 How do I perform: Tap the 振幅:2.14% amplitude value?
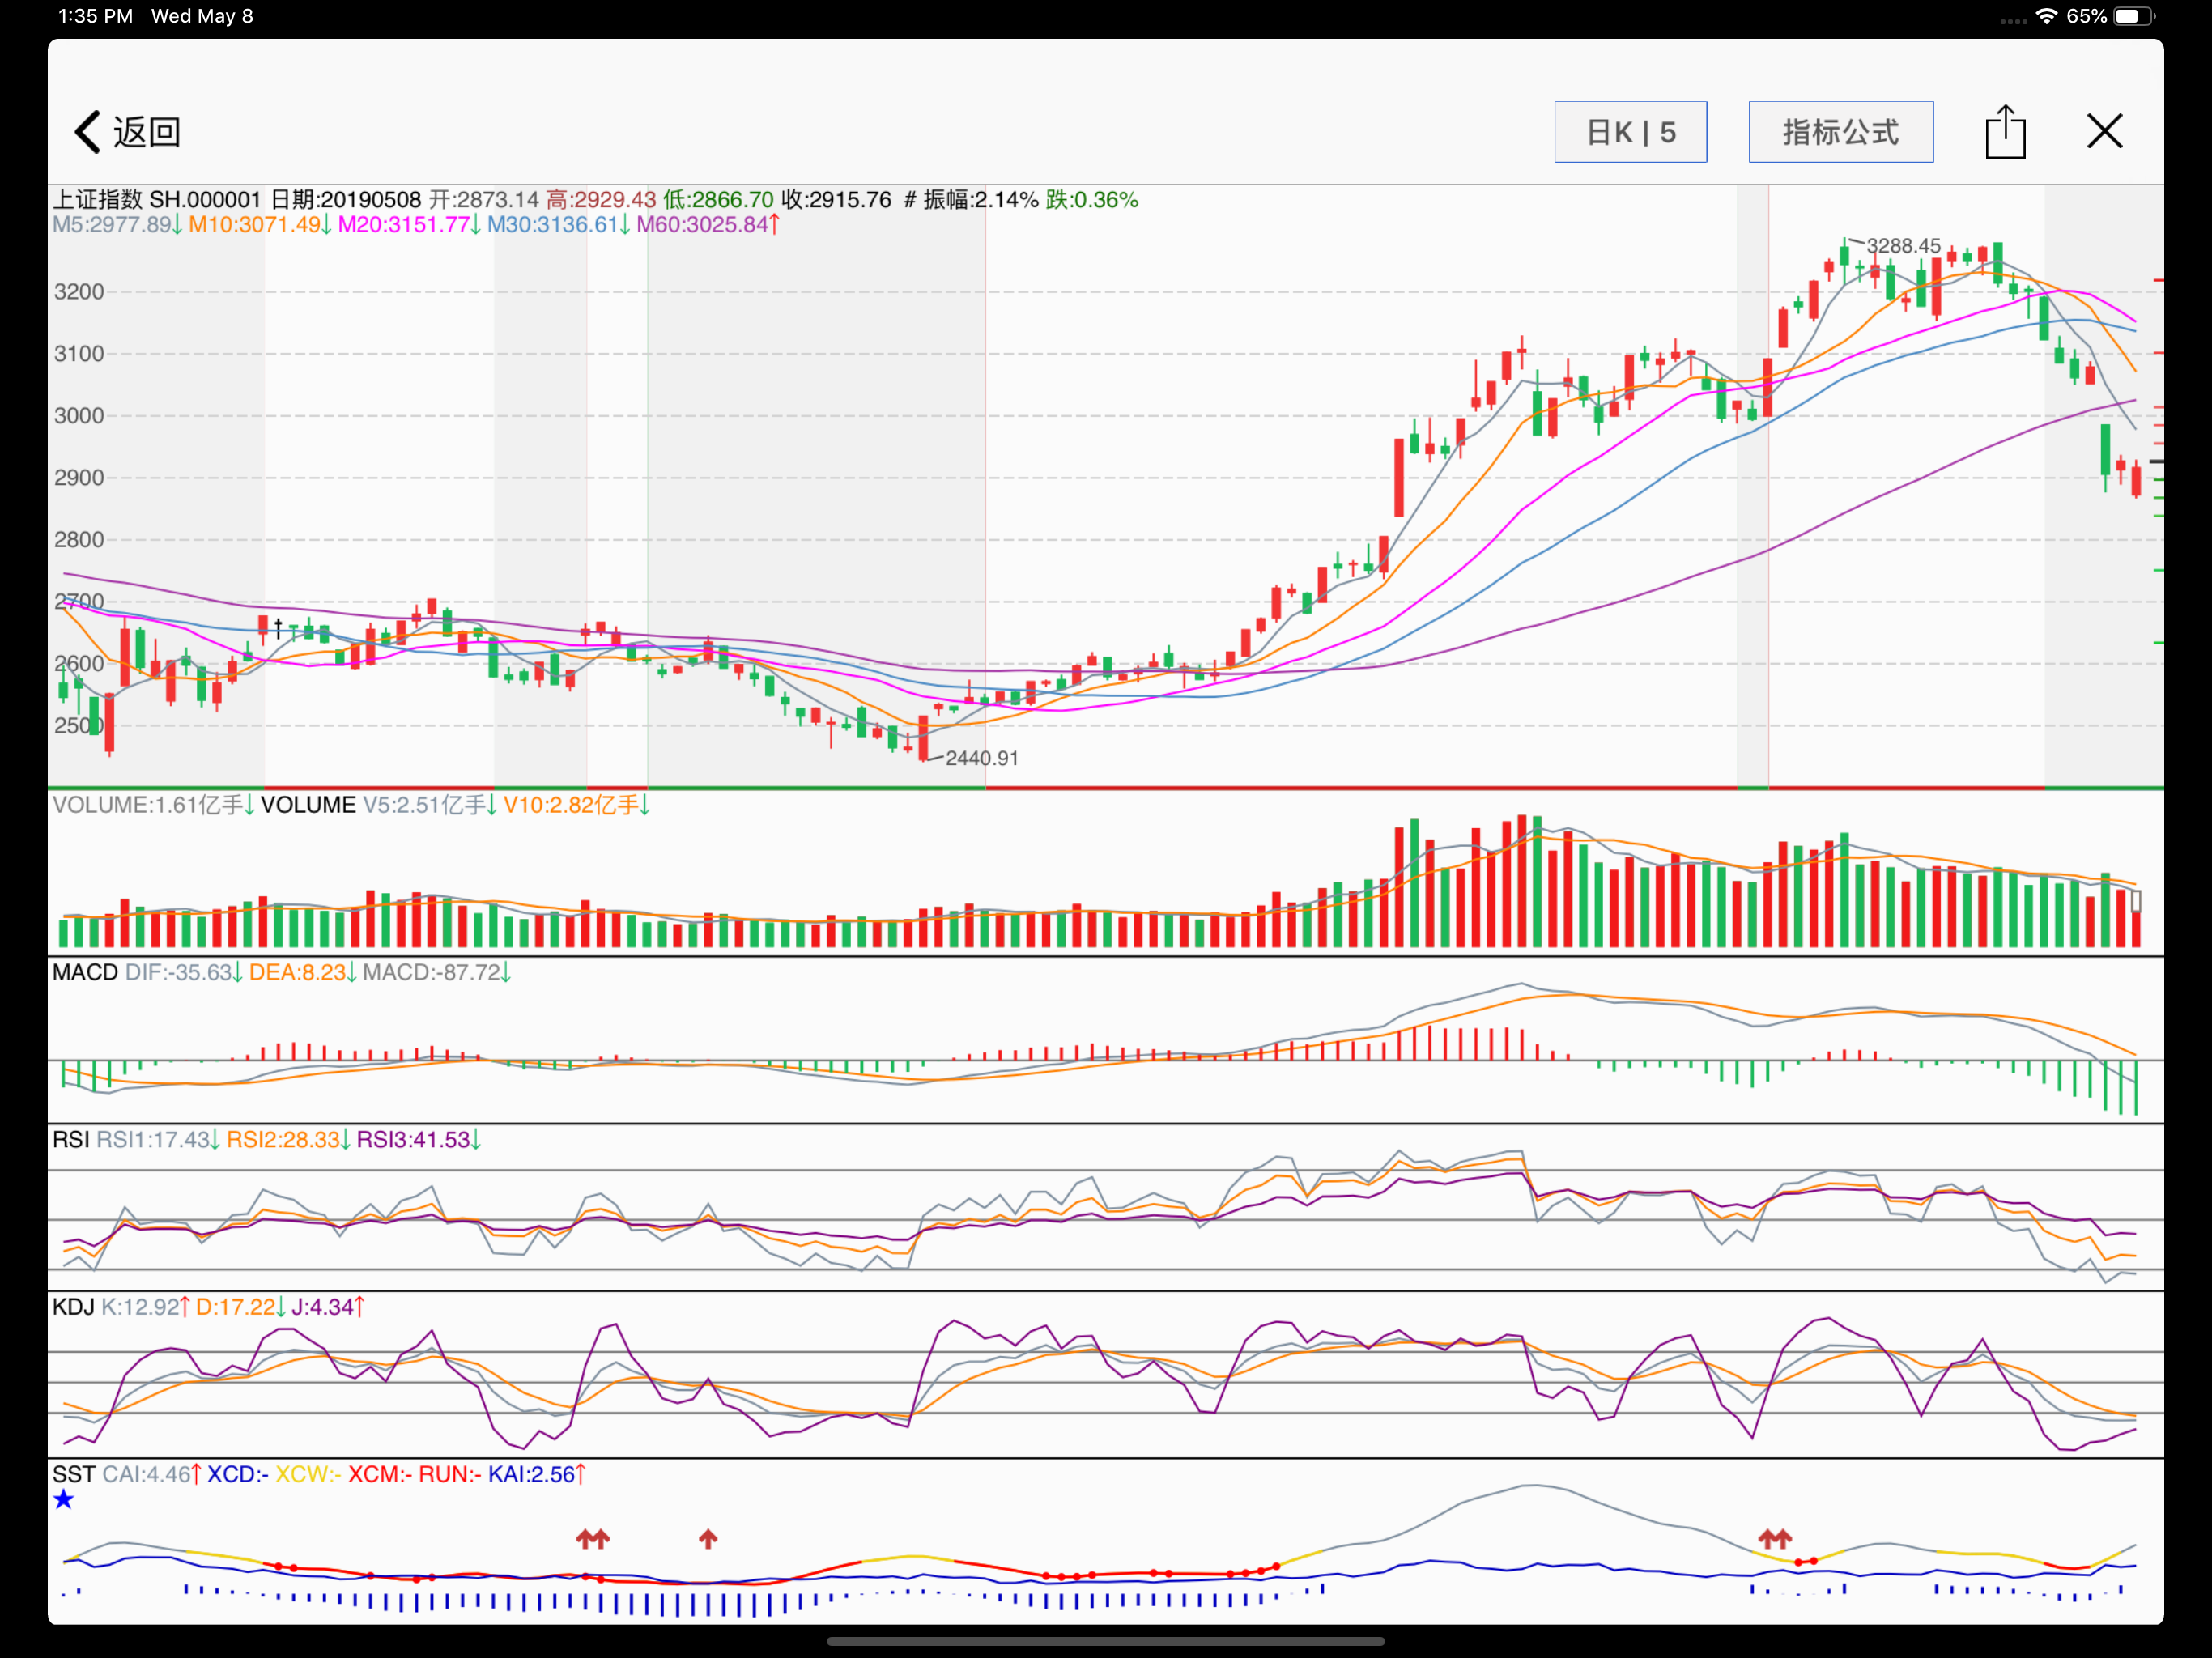pyautogui.click(x=981, y=199)
